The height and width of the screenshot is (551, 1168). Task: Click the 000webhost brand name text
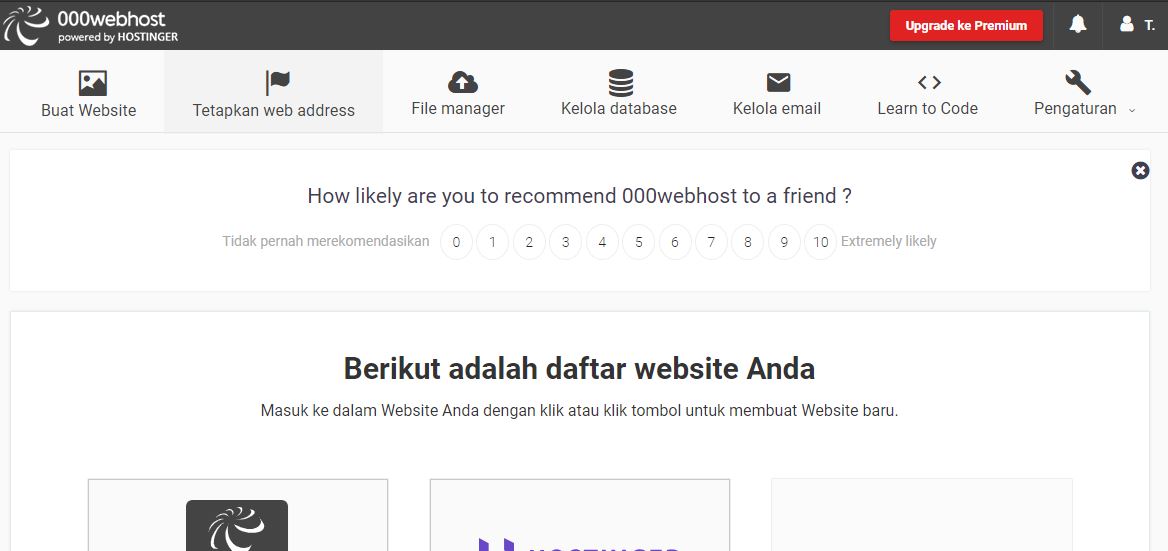pos(112,19)
